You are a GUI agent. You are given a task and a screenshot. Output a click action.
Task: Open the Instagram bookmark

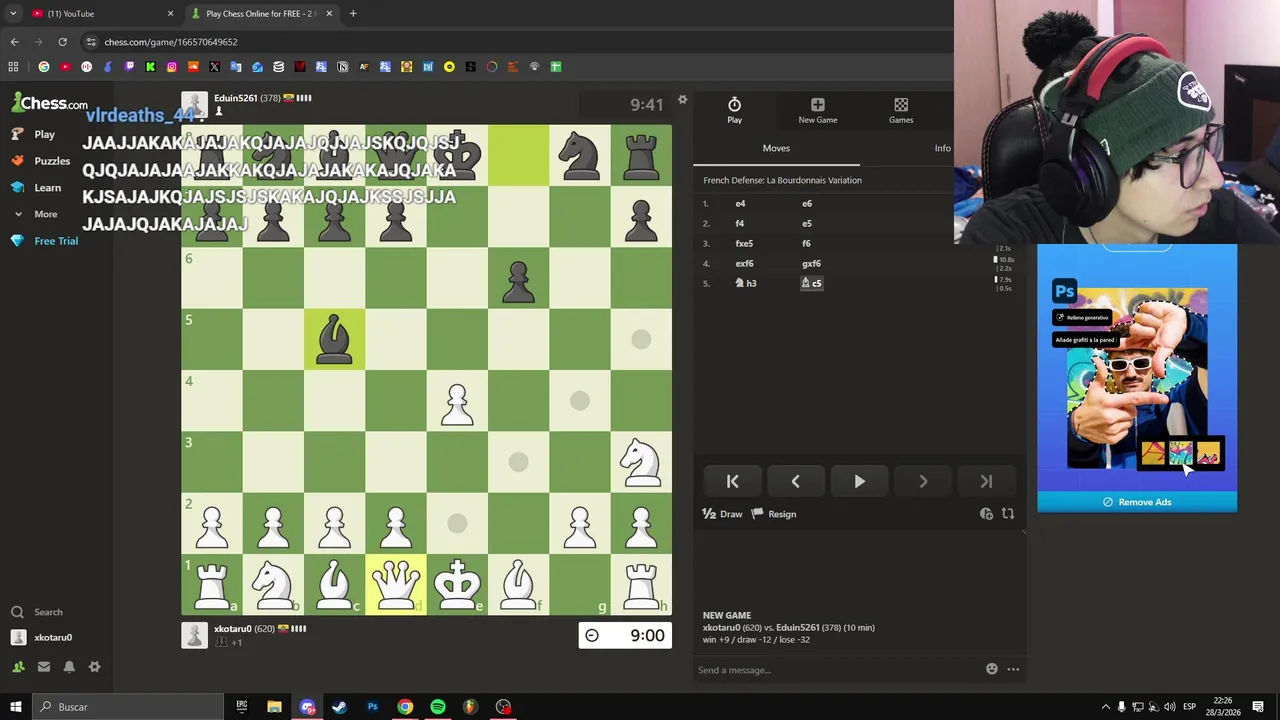point(172,67)
